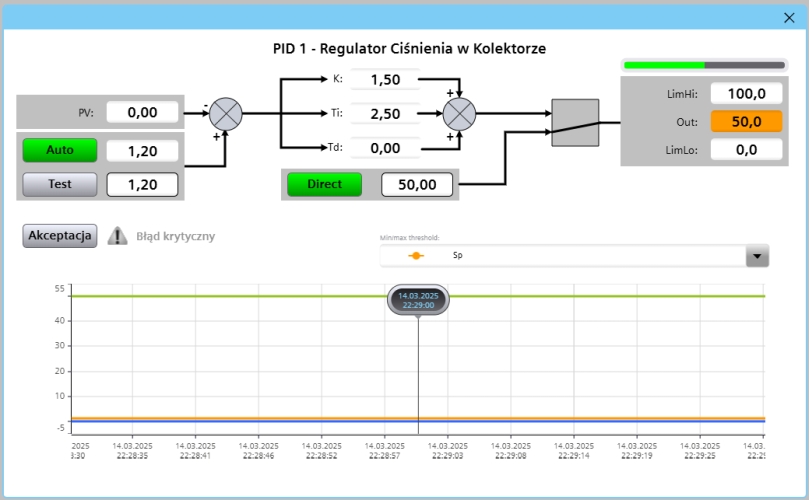Viewport: 809px width, 500px height.
Task: Select the LimLo value field 0,0
Action: (746, 150)
